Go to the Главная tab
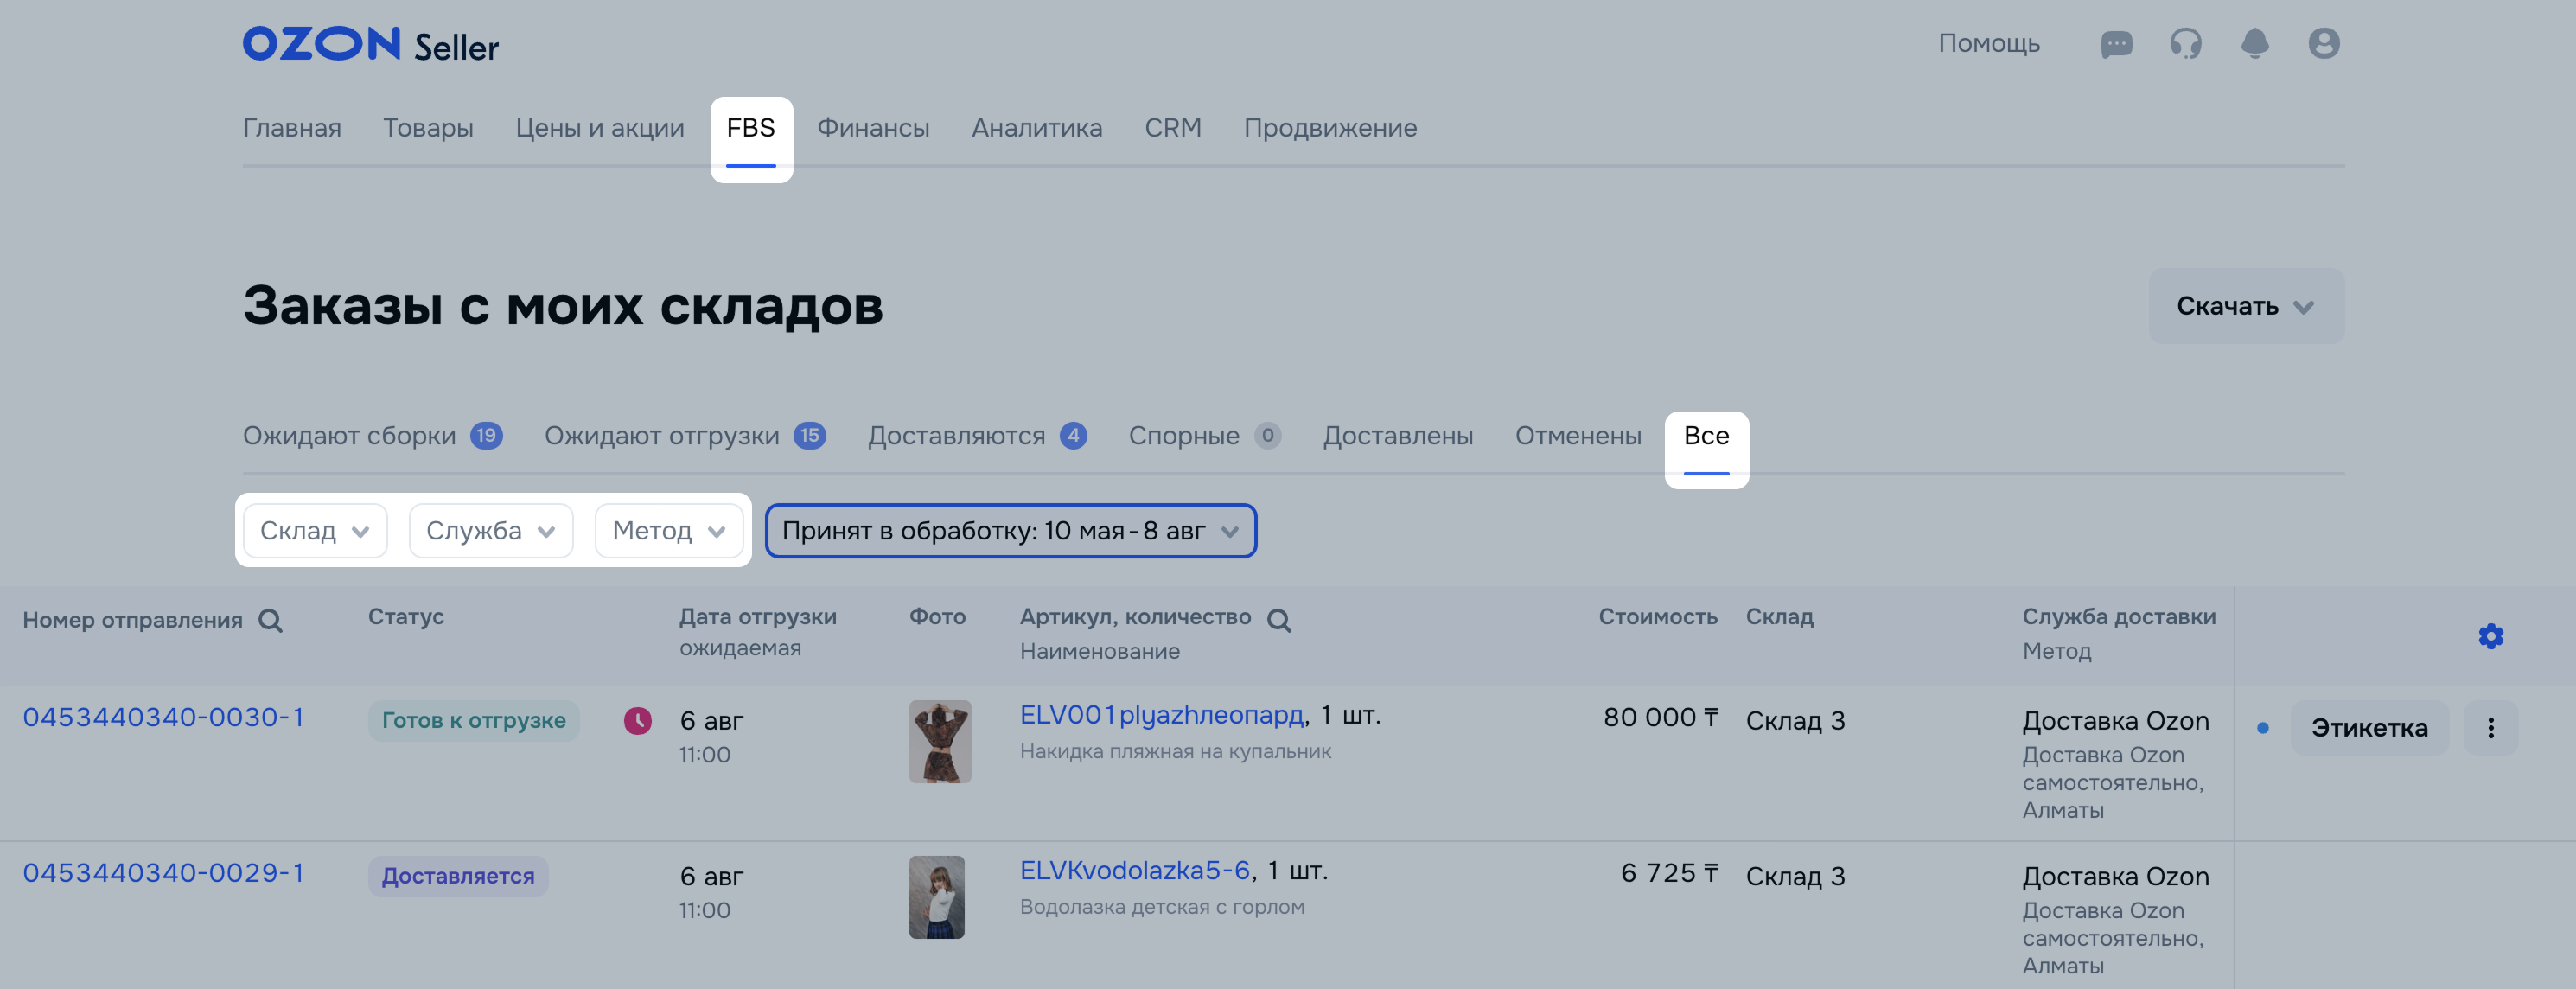Screen dimensions: 2576x989 click(292, 128)
